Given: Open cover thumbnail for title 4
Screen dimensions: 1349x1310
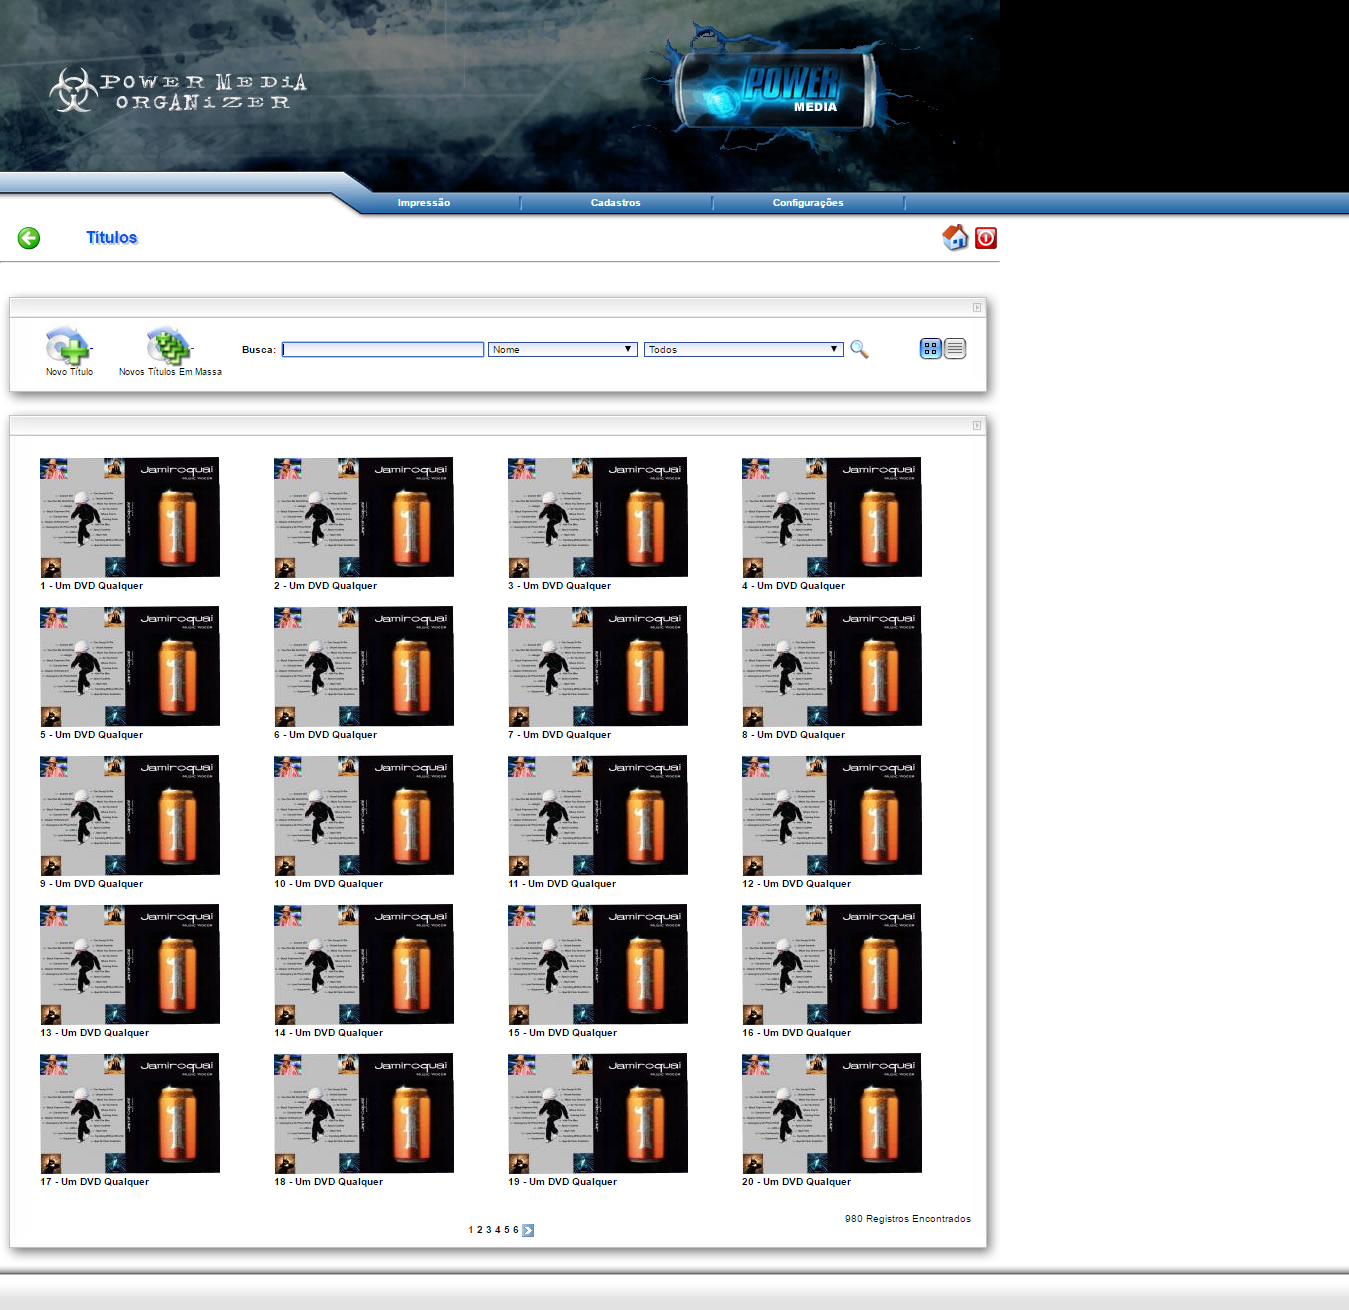Looking at the screenshot, I should coord(832,517).
